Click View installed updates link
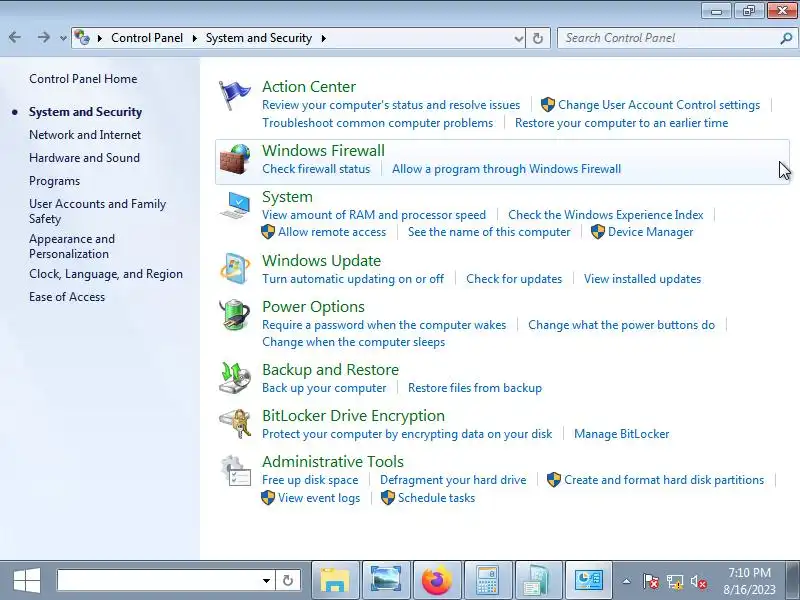800x600 pixels. pyautogui.click(x=642, y=279)
